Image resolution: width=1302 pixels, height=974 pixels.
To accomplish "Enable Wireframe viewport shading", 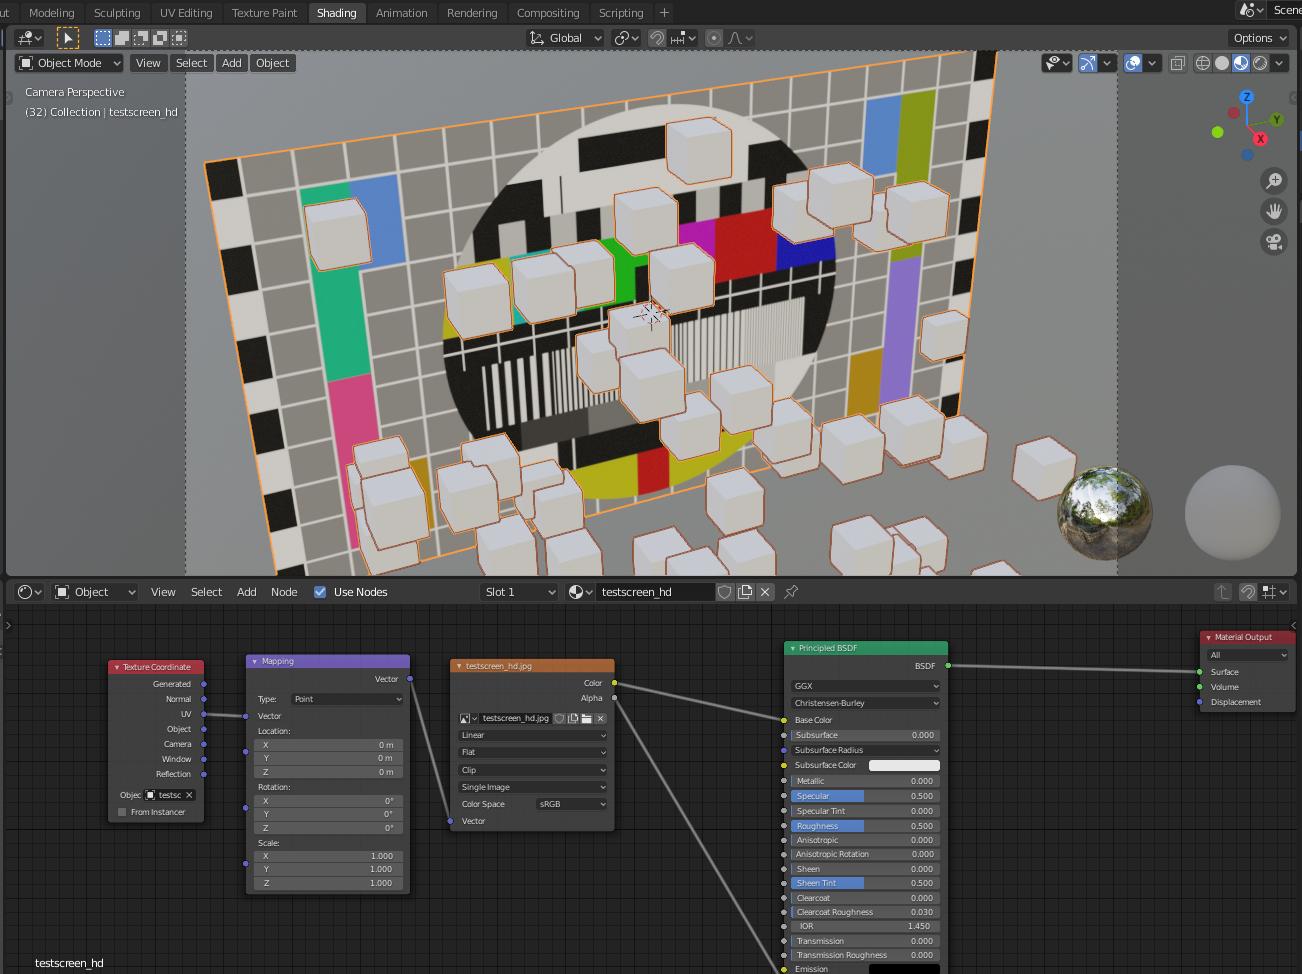I will [x=1201, y=63].
